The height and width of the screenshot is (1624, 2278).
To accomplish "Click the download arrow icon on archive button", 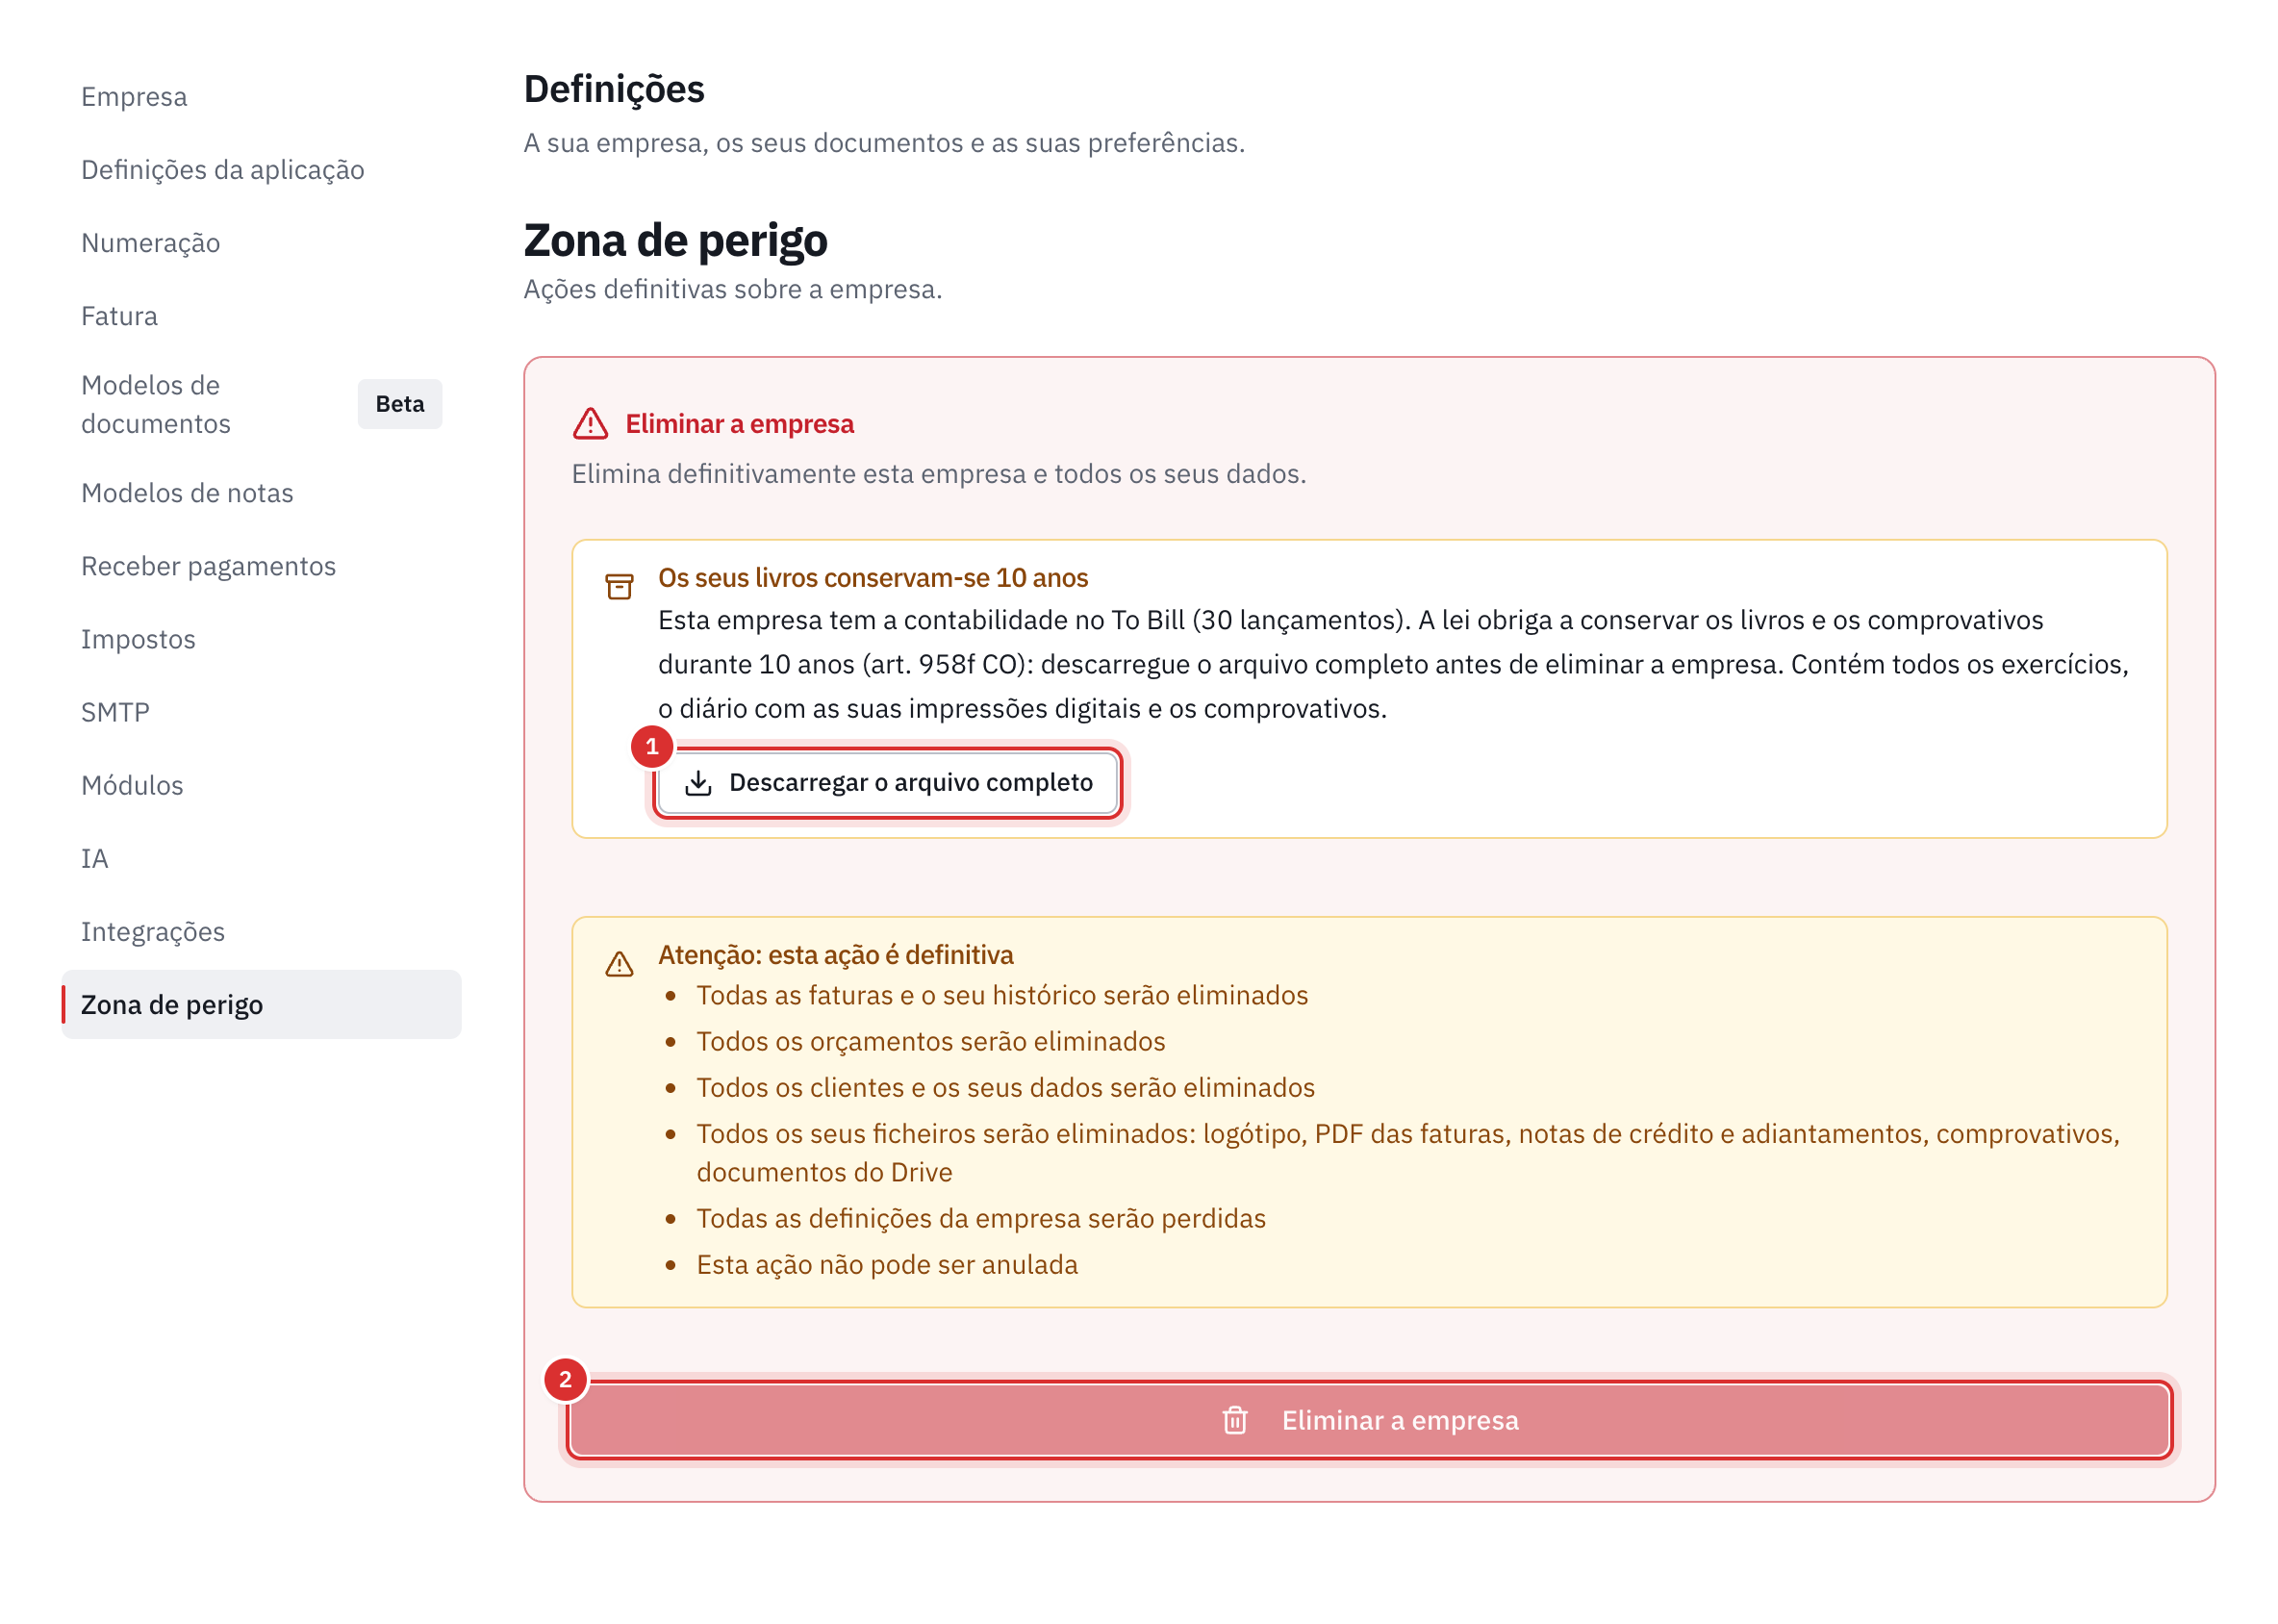I will point(698,783).
